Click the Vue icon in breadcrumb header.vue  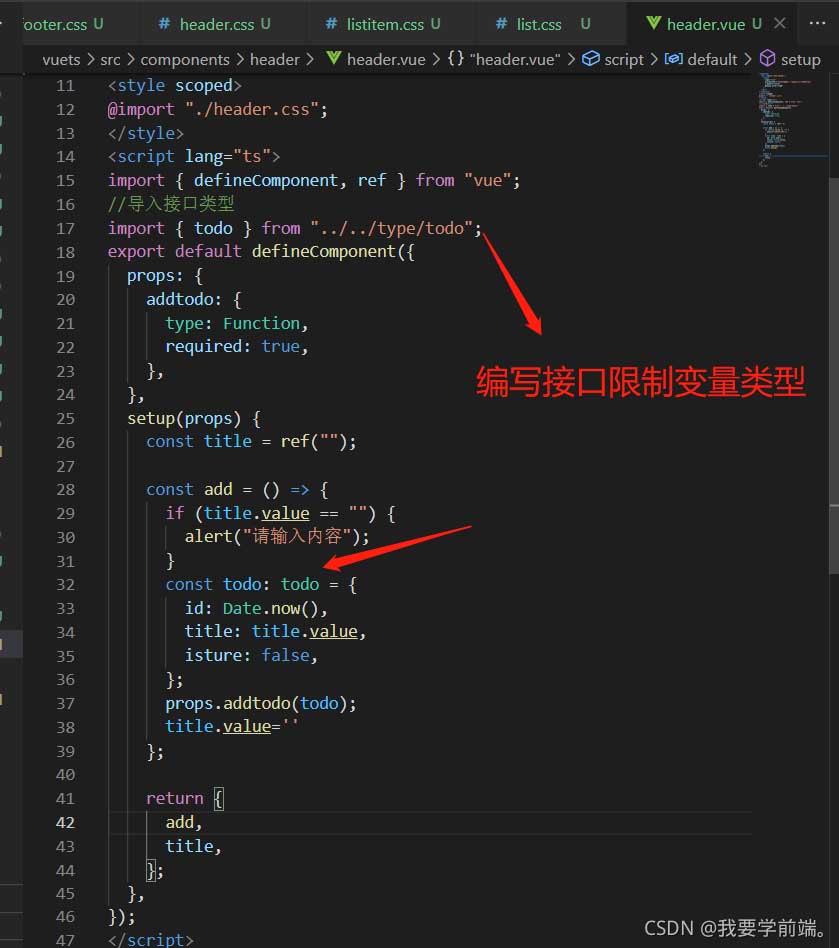click(334, 59)
